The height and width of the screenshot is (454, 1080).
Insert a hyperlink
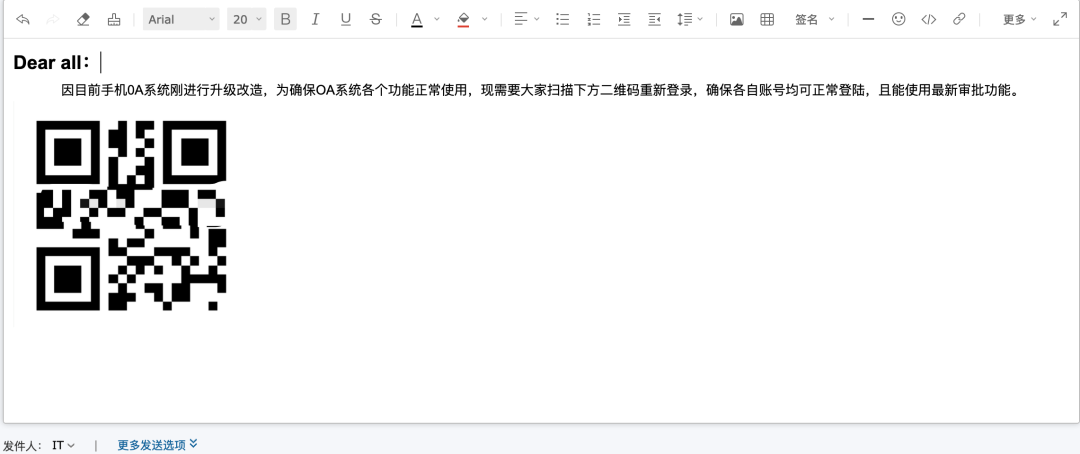pos(959,19)
